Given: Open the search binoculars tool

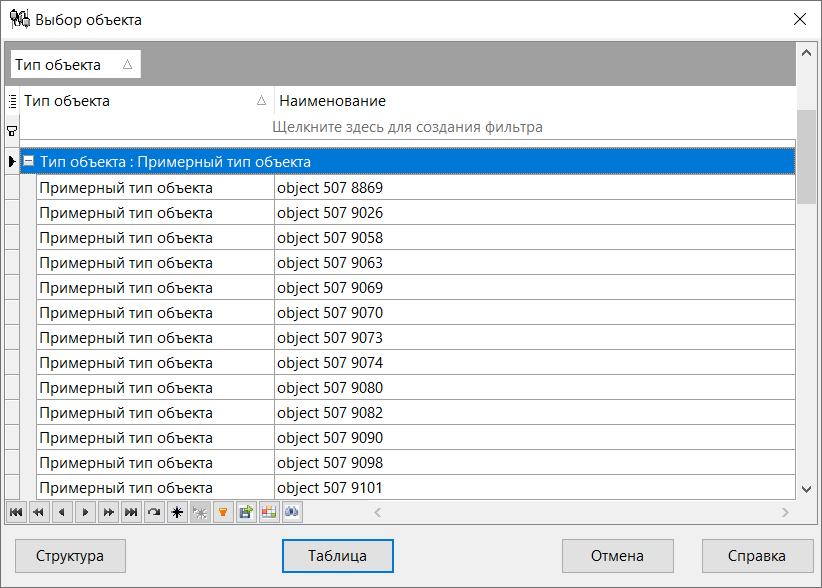Looking at the screenshot, I should pos(292,512).
